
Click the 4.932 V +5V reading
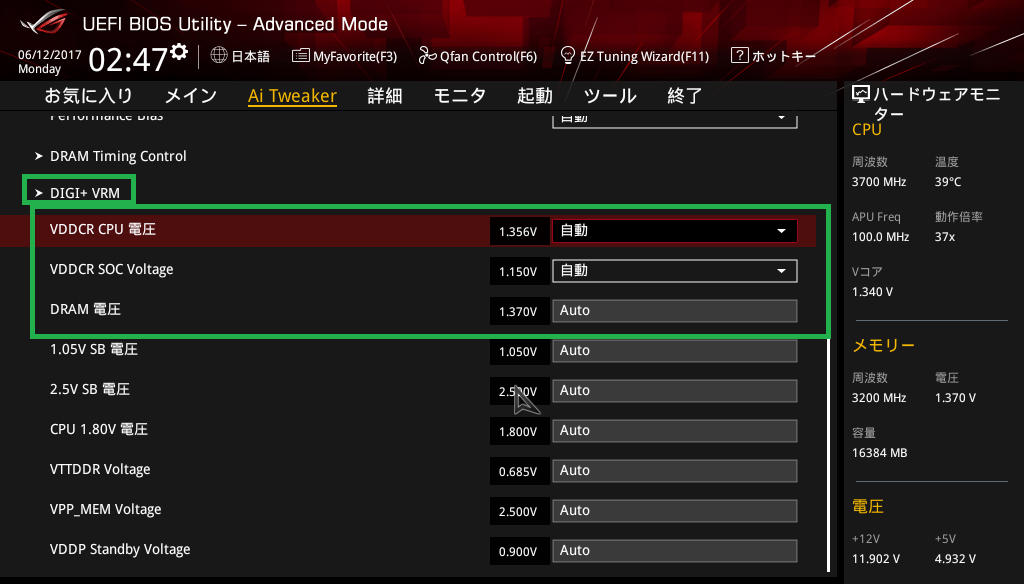point(955,559)
